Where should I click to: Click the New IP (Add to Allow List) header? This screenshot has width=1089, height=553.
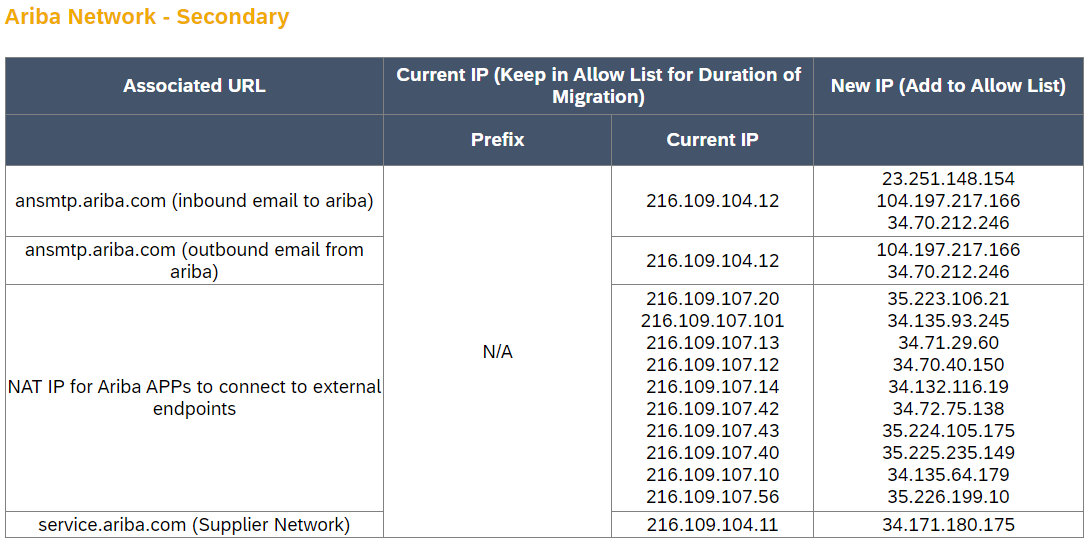pyautogui.click(x=948, y=86)
